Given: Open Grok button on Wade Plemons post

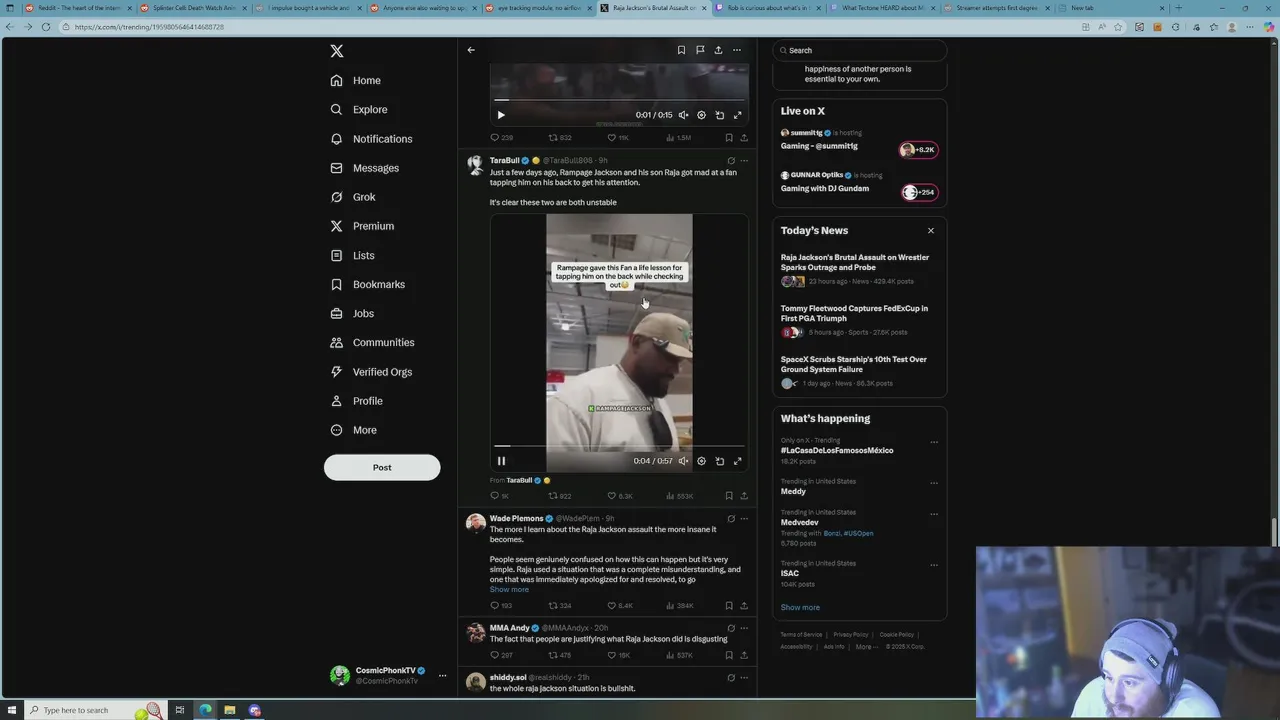Looking at the screenshot, I should coord(731,518).
